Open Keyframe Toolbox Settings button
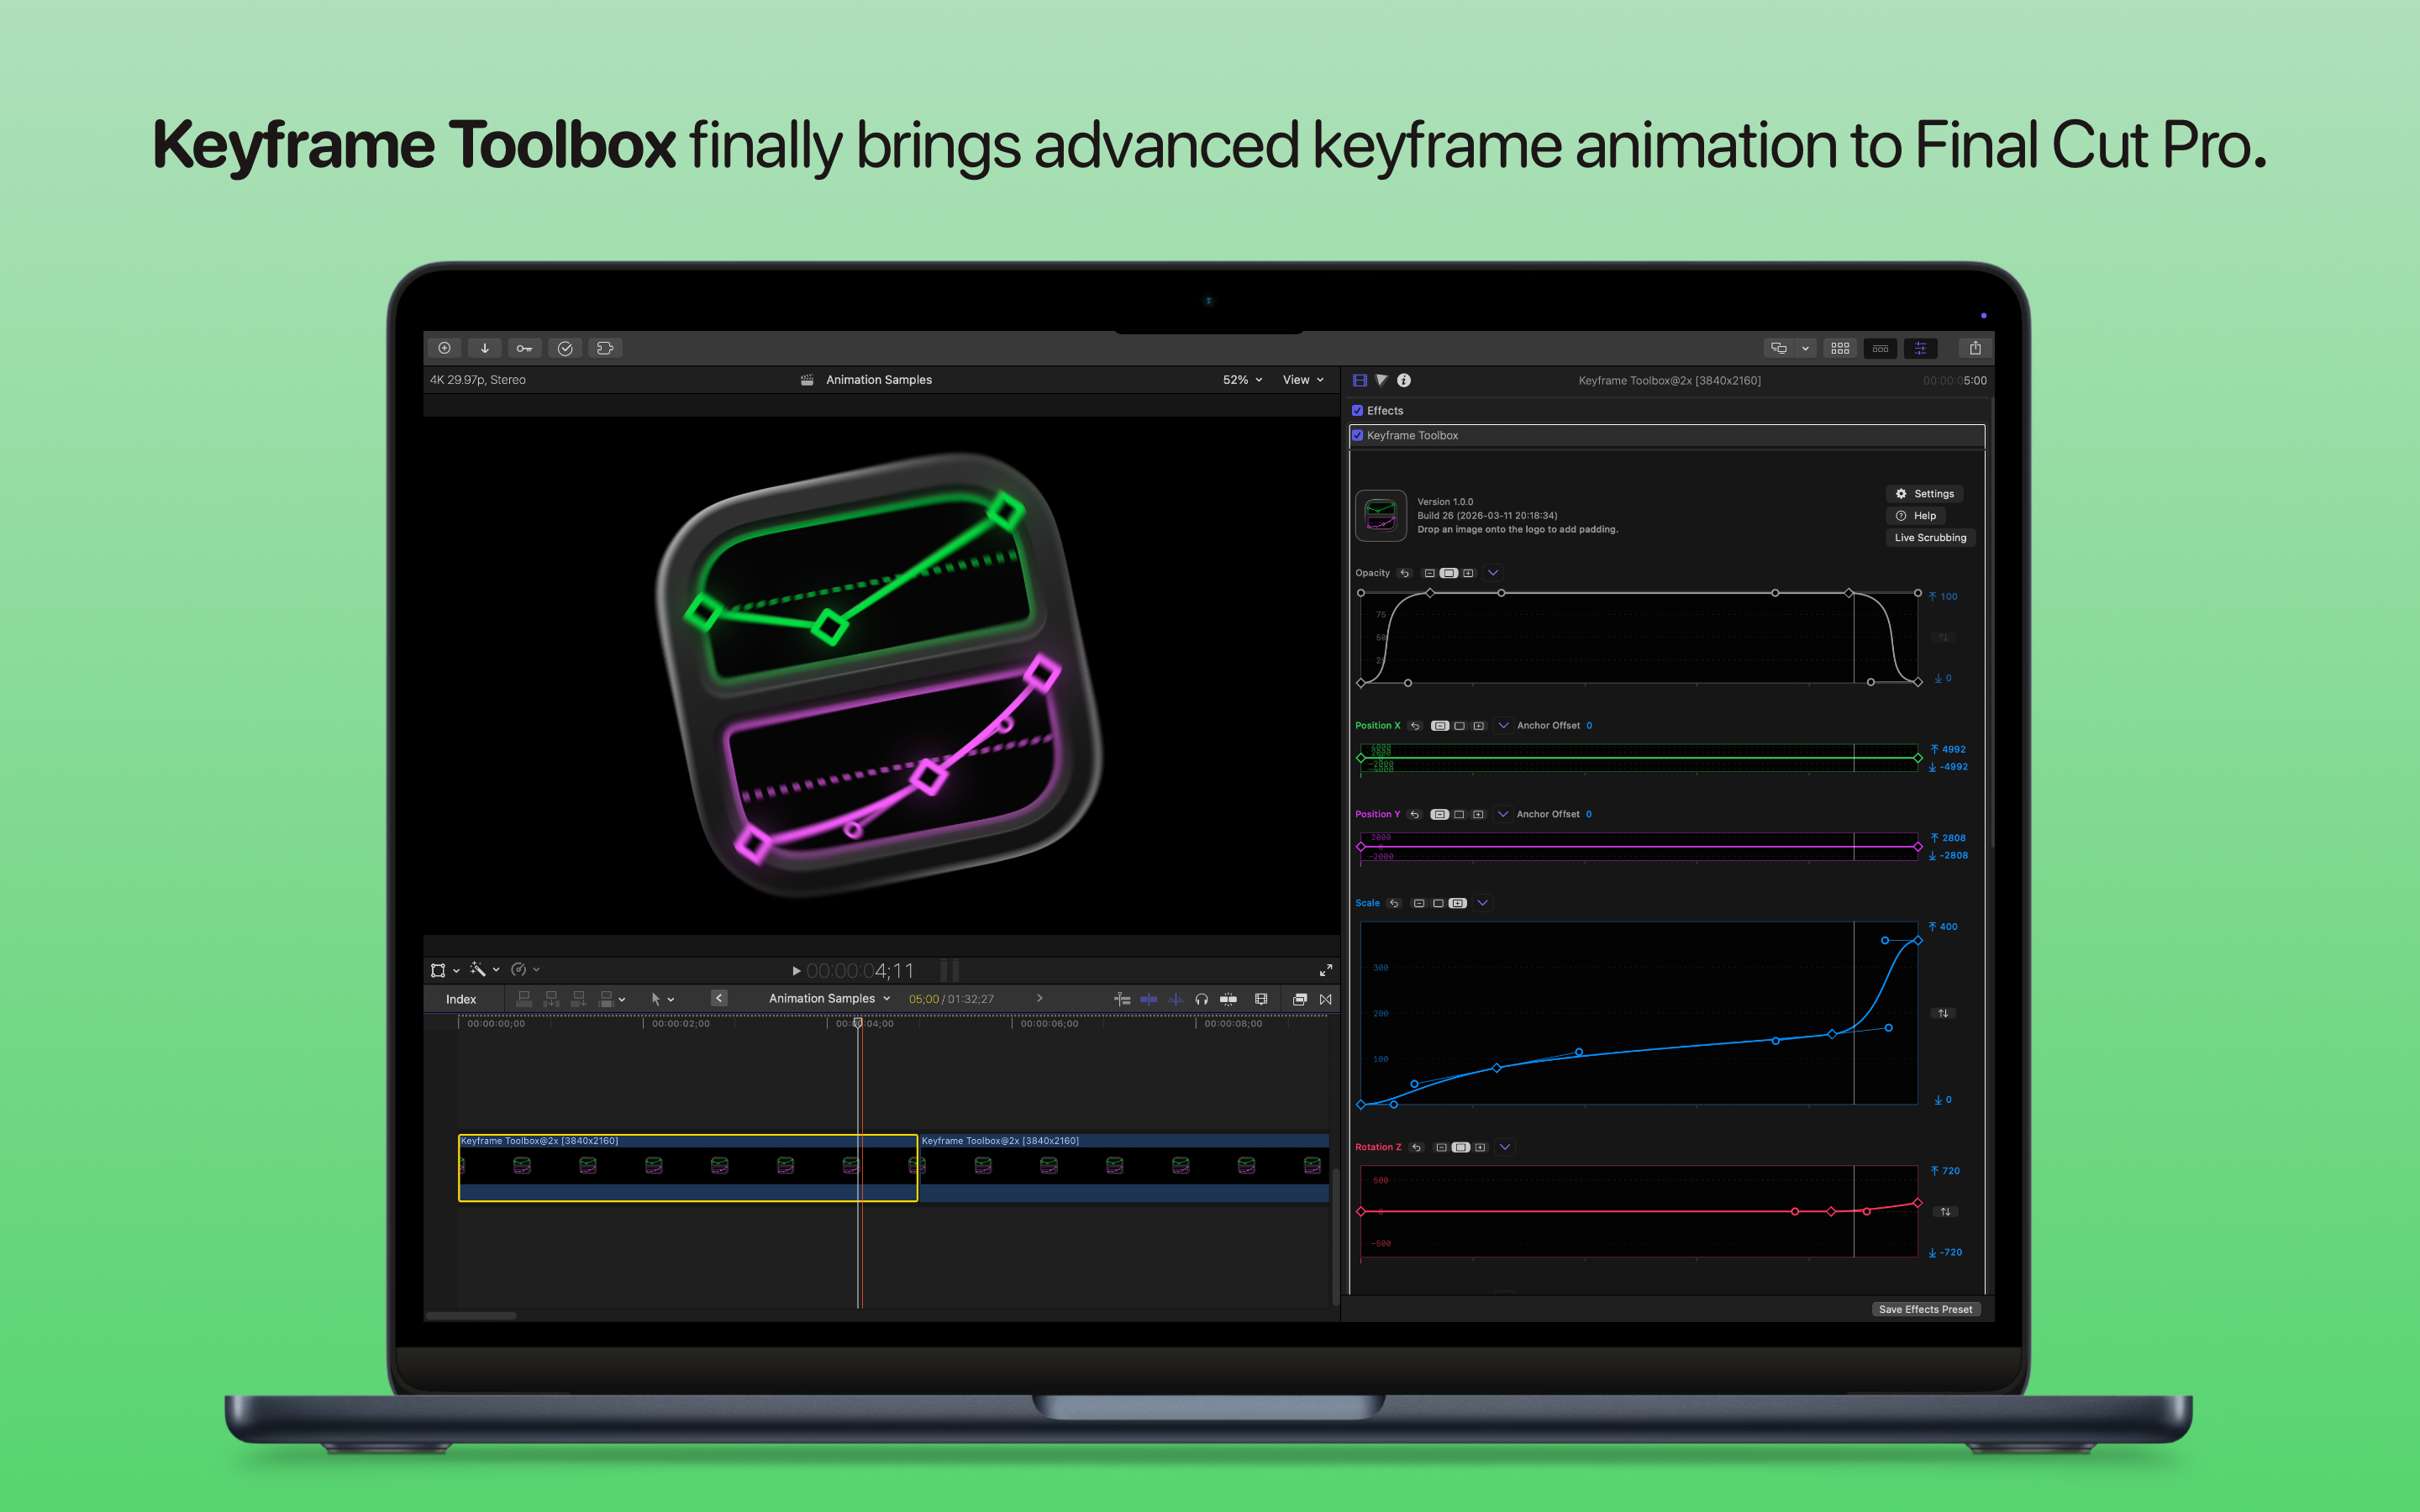2420x1512 pixels. (x=1925, y=494)
